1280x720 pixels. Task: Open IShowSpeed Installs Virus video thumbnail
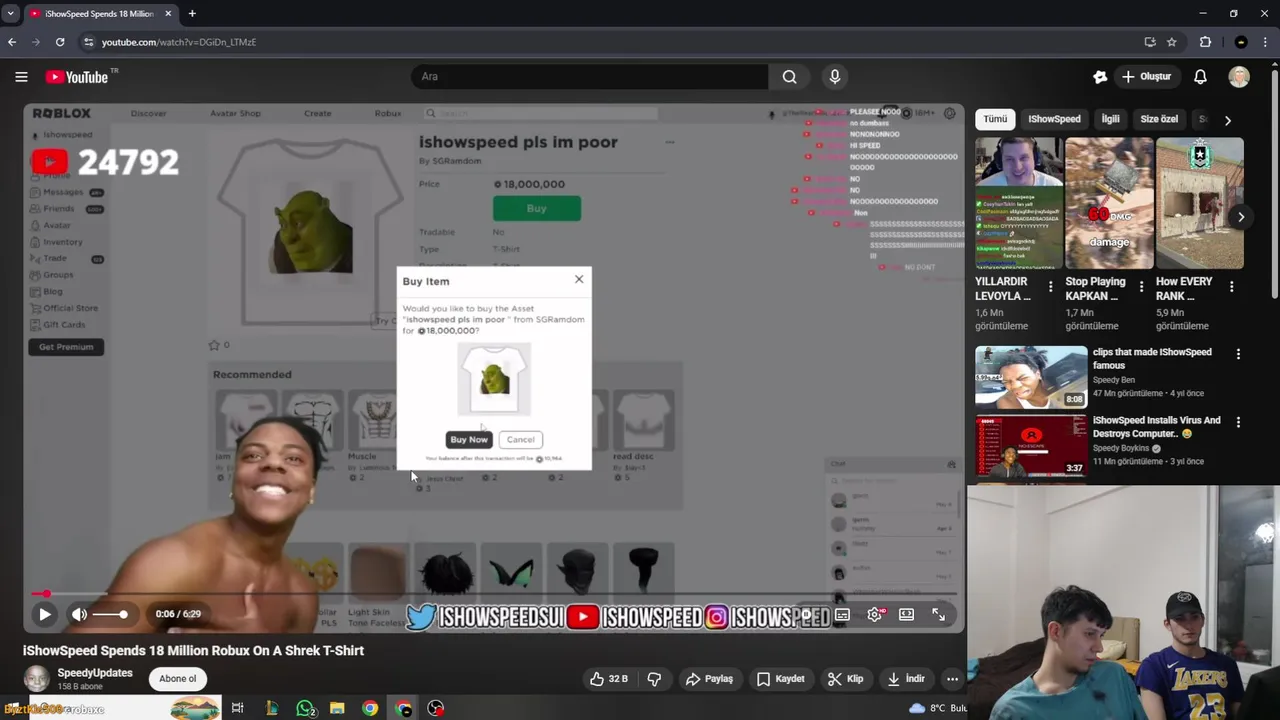coord(1031,445)
